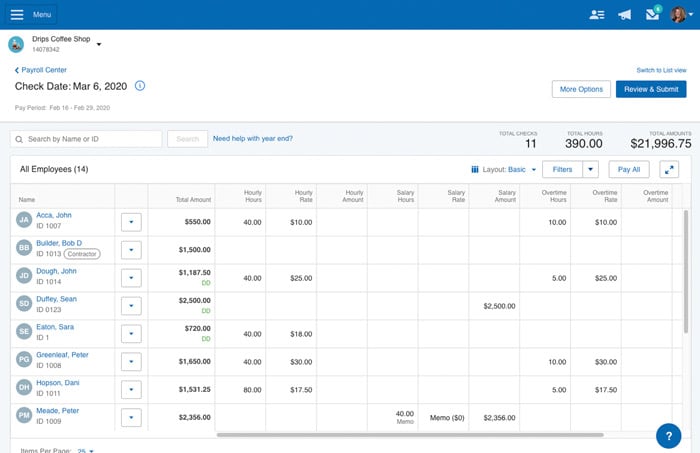Open employee Duffey, Sean link

tap(56, 299)
